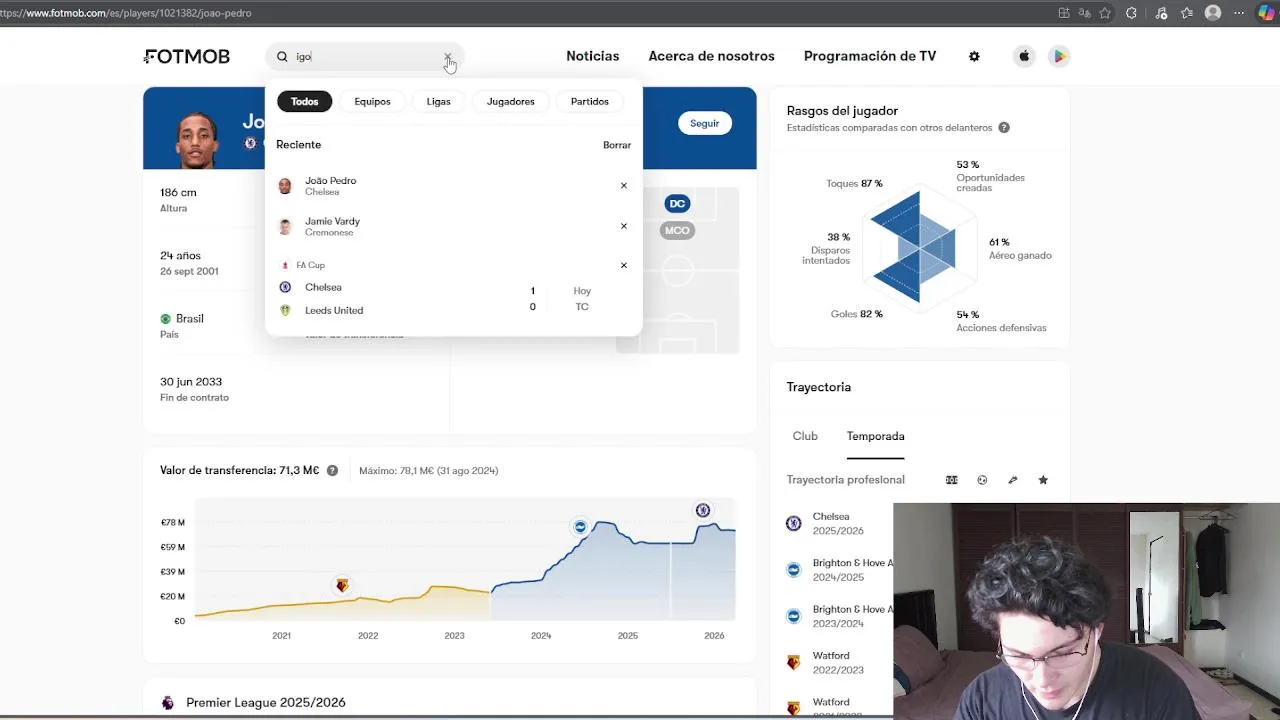Click the rating star icon in Trayectoria

tap(1043, 480)
